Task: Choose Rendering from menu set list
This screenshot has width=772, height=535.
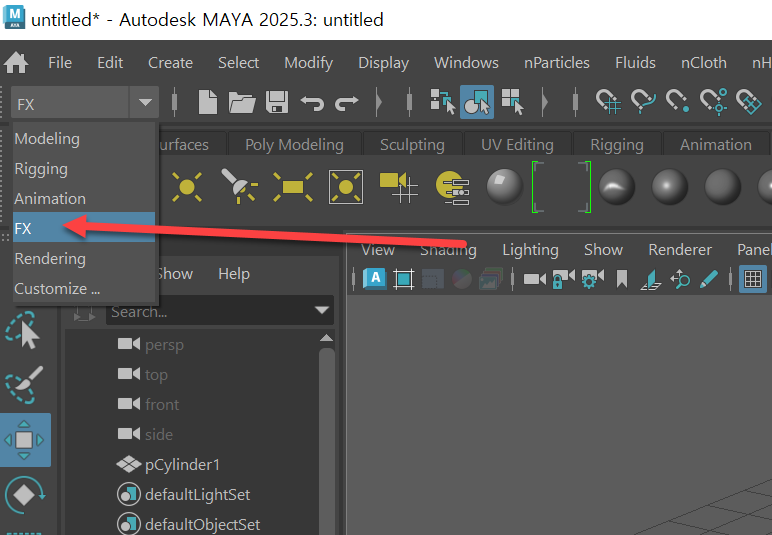Action: click(x=84, y=259)
